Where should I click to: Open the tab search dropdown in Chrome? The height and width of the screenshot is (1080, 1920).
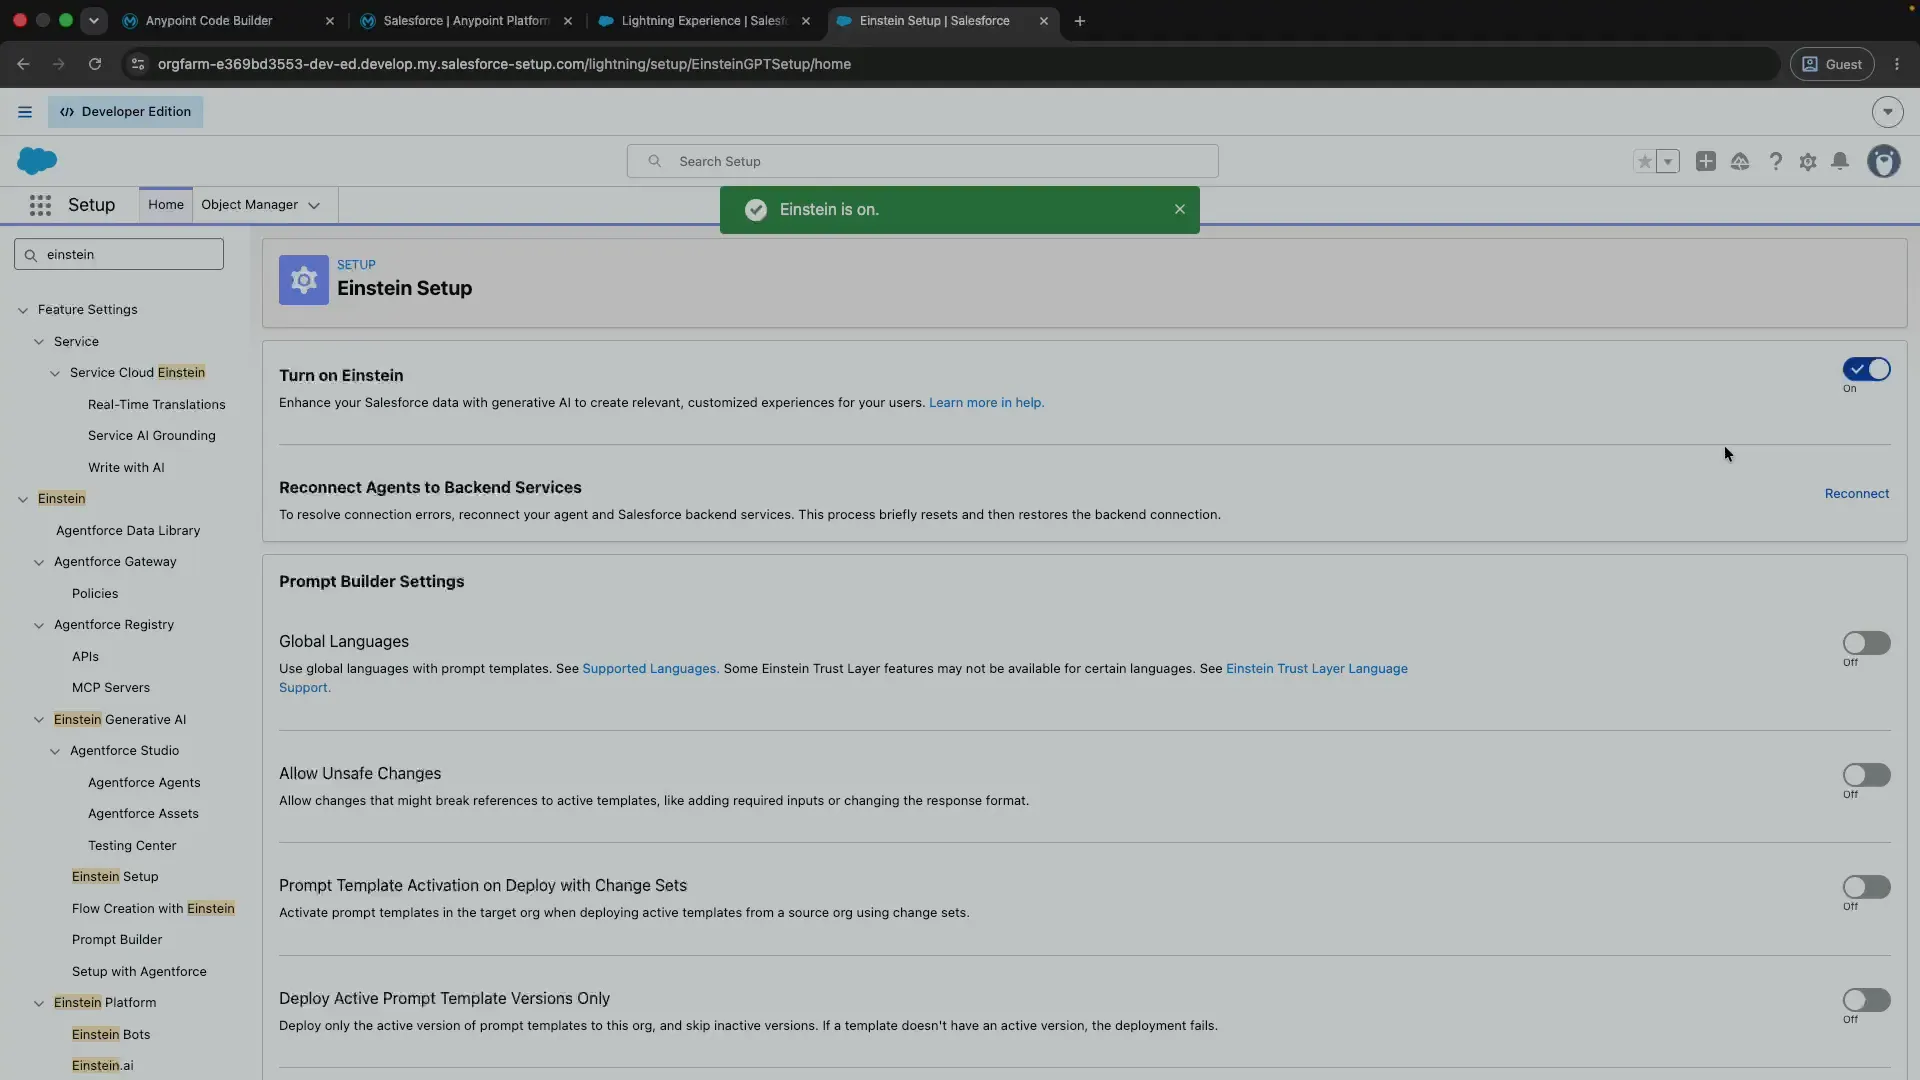click(x=93, y=20)
